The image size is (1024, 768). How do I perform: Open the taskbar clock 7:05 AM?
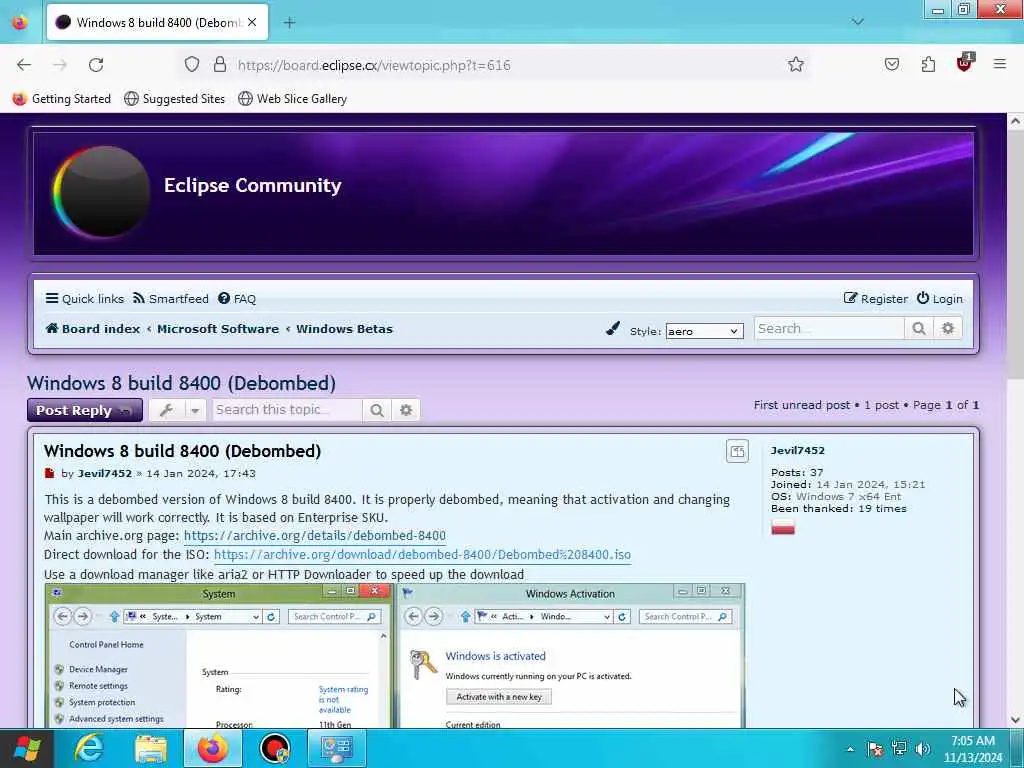[972, 749]
